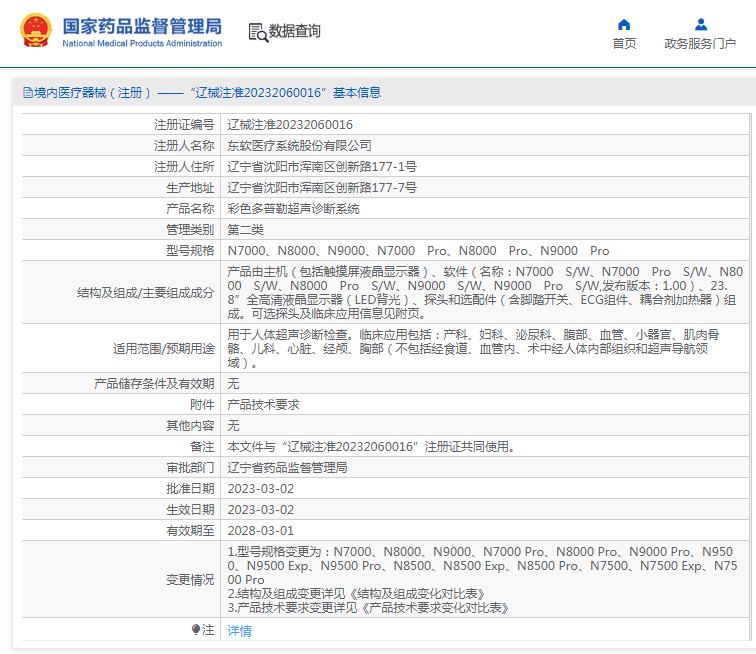Screen dimensions: 756x654
Task: Click the lightbulb icon beside 注
Action: coord(196,630)
